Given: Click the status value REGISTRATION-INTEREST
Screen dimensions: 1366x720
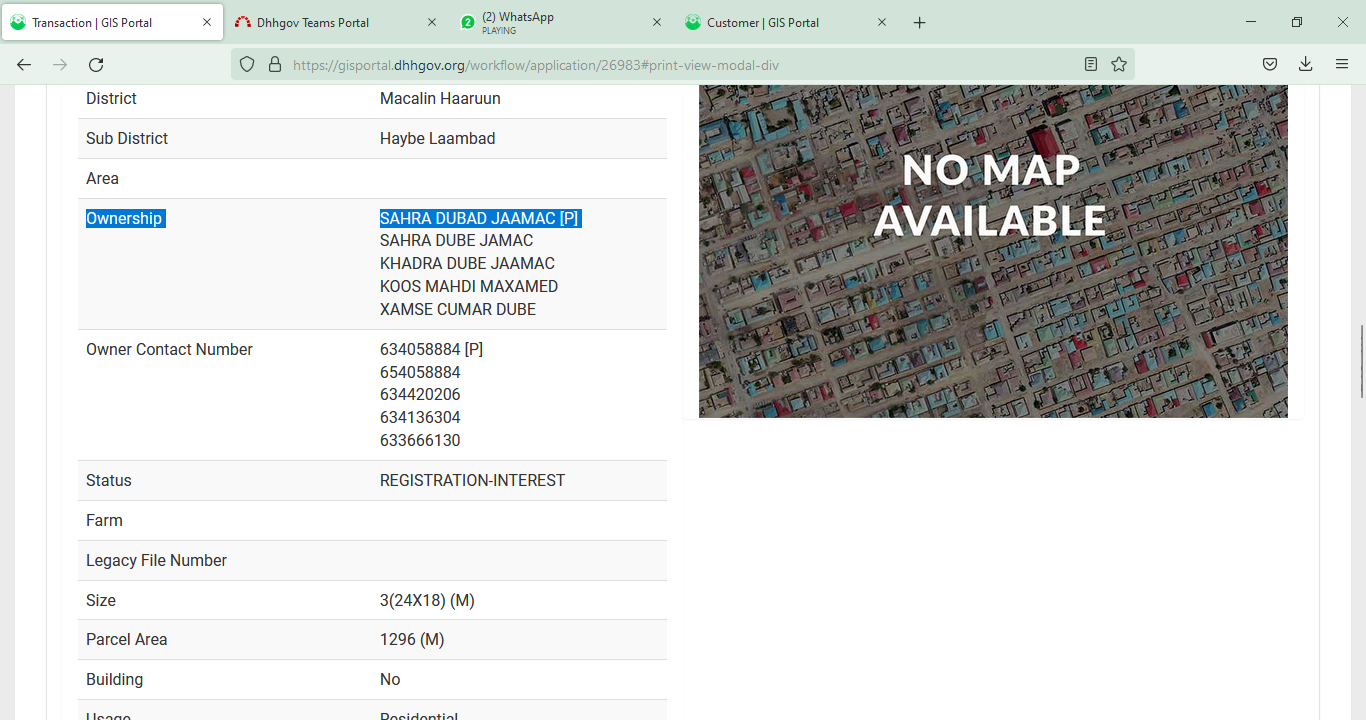Looking at the screenshot, I should tap(472, 481).
